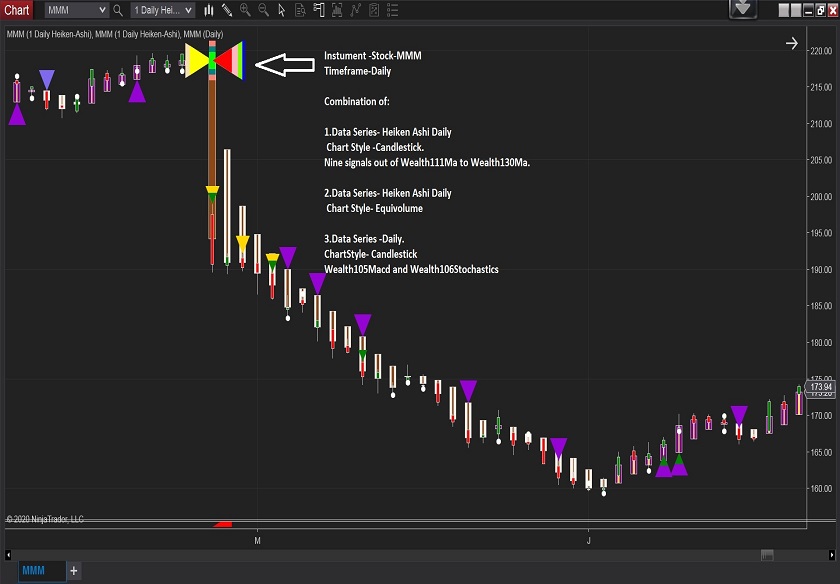The image size is (840, 584).
Task: Add a new tab with plus button
Action: pos(73,570)
